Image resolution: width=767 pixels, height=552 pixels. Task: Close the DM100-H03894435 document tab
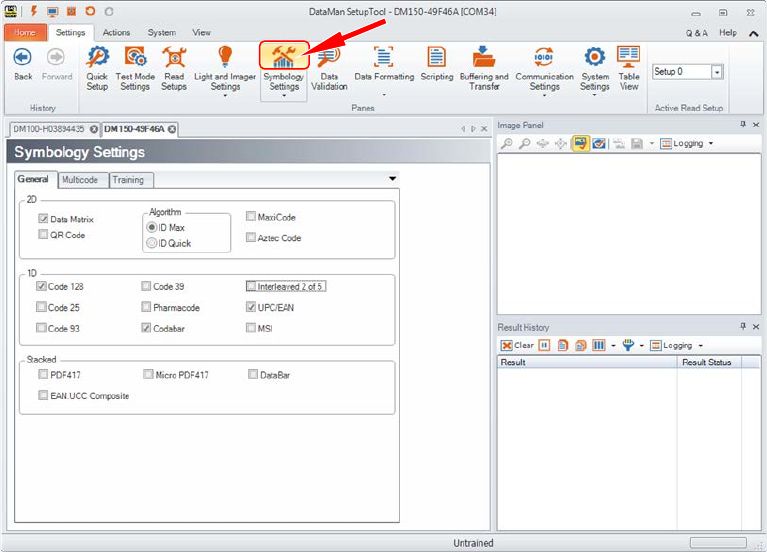point(93,129)
